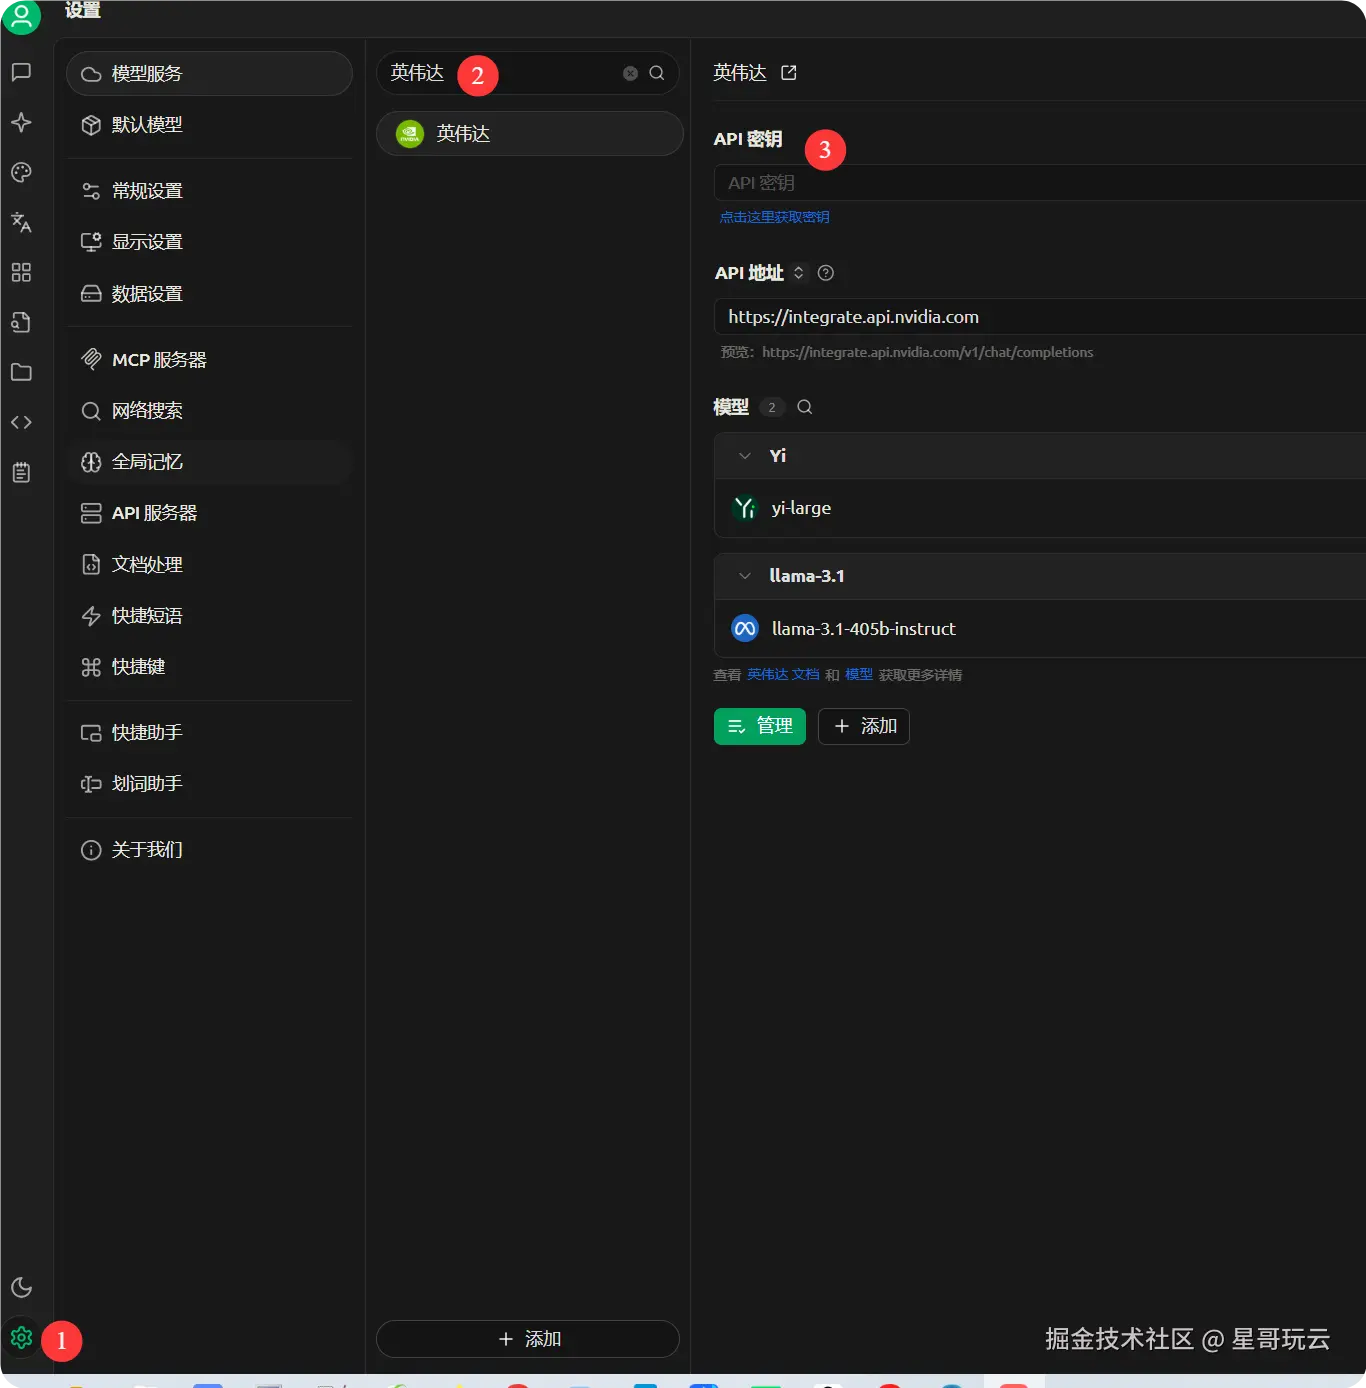The height and width of the screenshot is (1388, 1366).
Task: Open 快捷短语 settings page
Action: click(209, 616)
